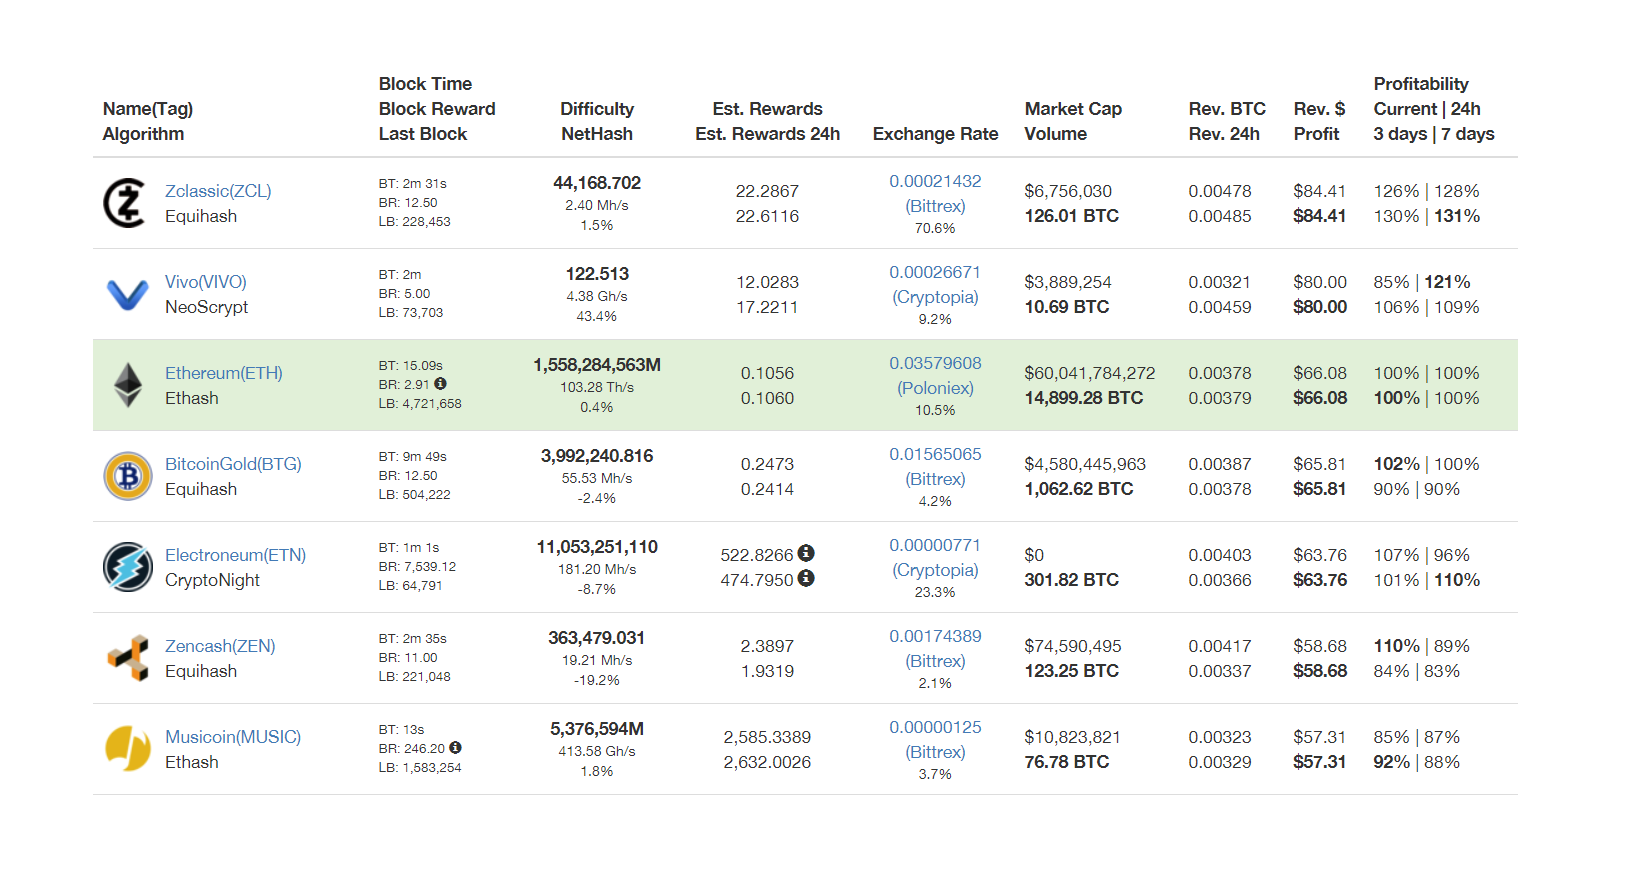Open the Zclassic(ZCL) coin link

click(218, 191)
